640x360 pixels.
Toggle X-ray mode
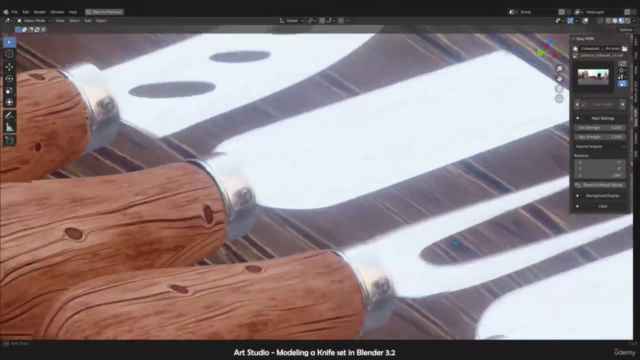[600, 20]
